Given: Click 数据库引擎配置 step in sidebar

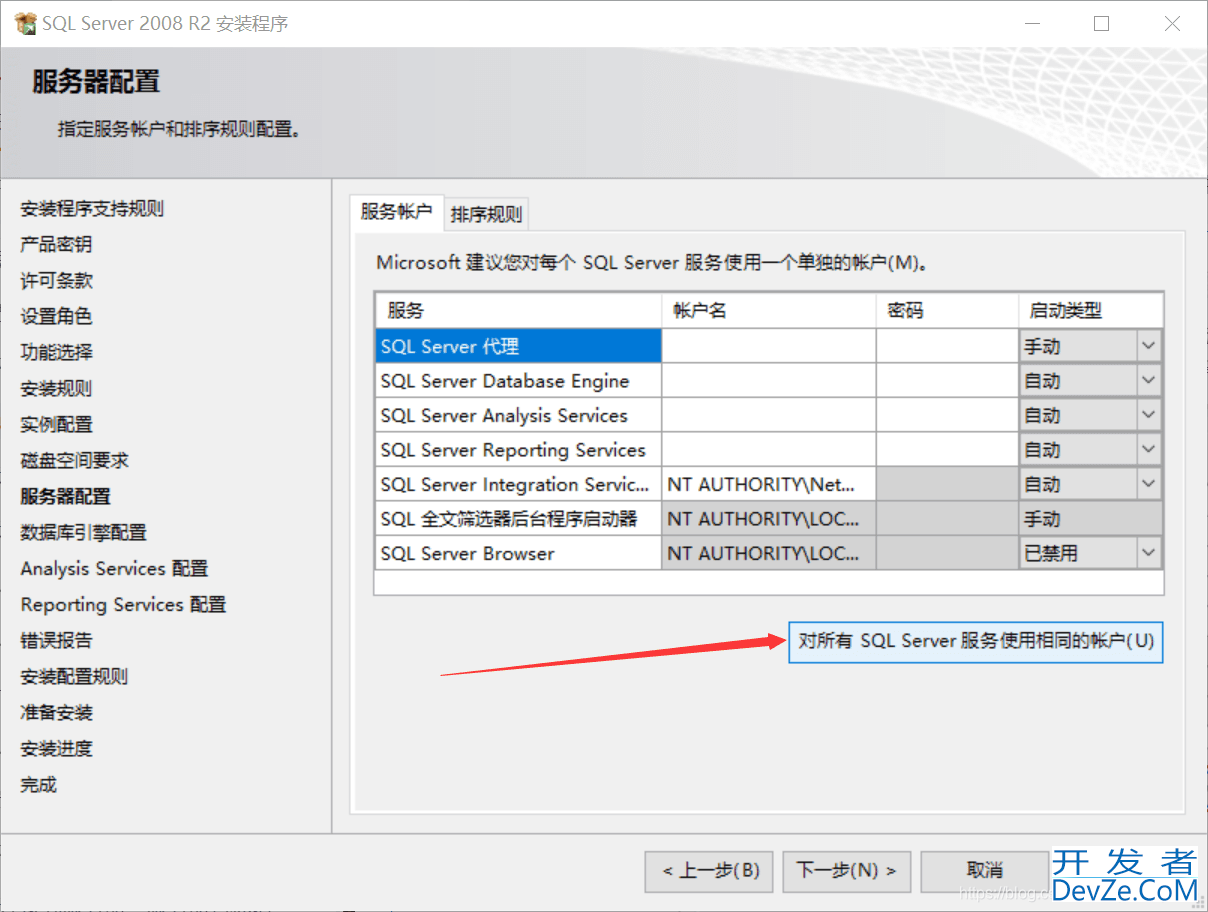Looking at the screenshot, I should tap(83, 533).
